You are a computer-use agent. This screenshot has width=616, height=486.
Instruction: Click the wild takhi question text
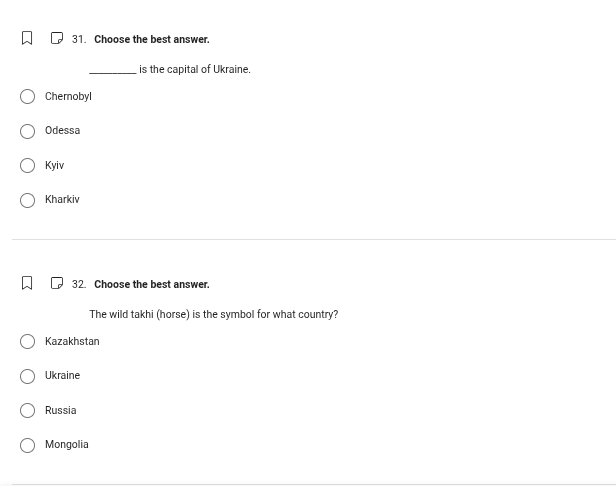point(213,315)
